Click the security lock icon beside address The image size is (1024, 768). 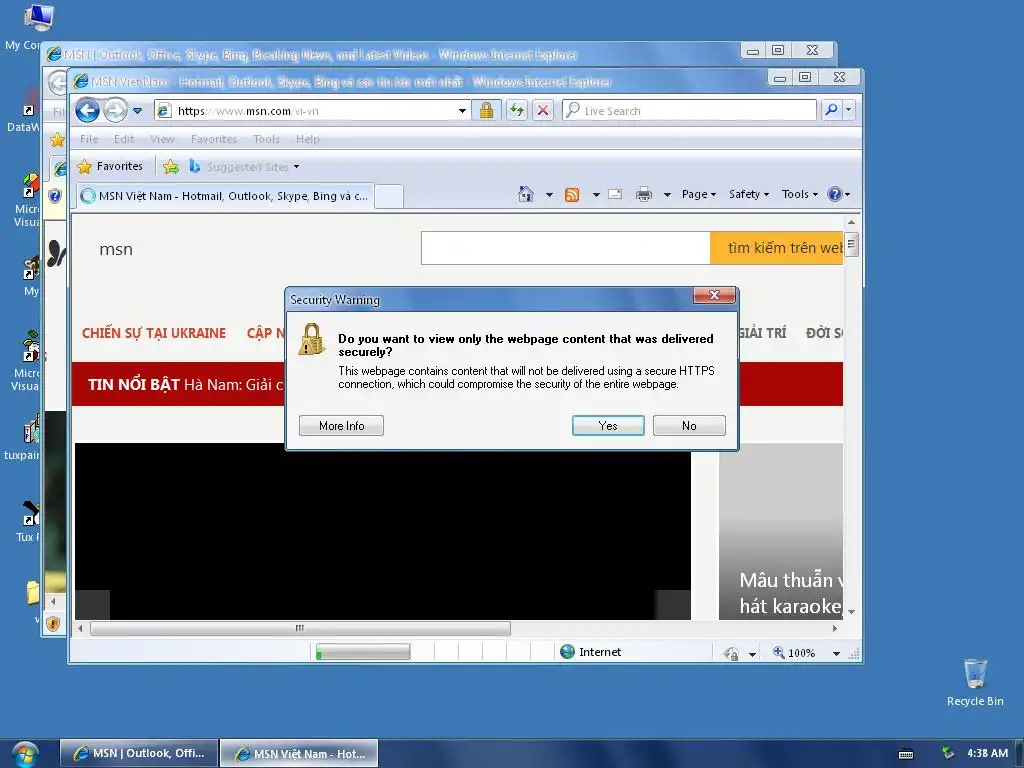point(487,110)
